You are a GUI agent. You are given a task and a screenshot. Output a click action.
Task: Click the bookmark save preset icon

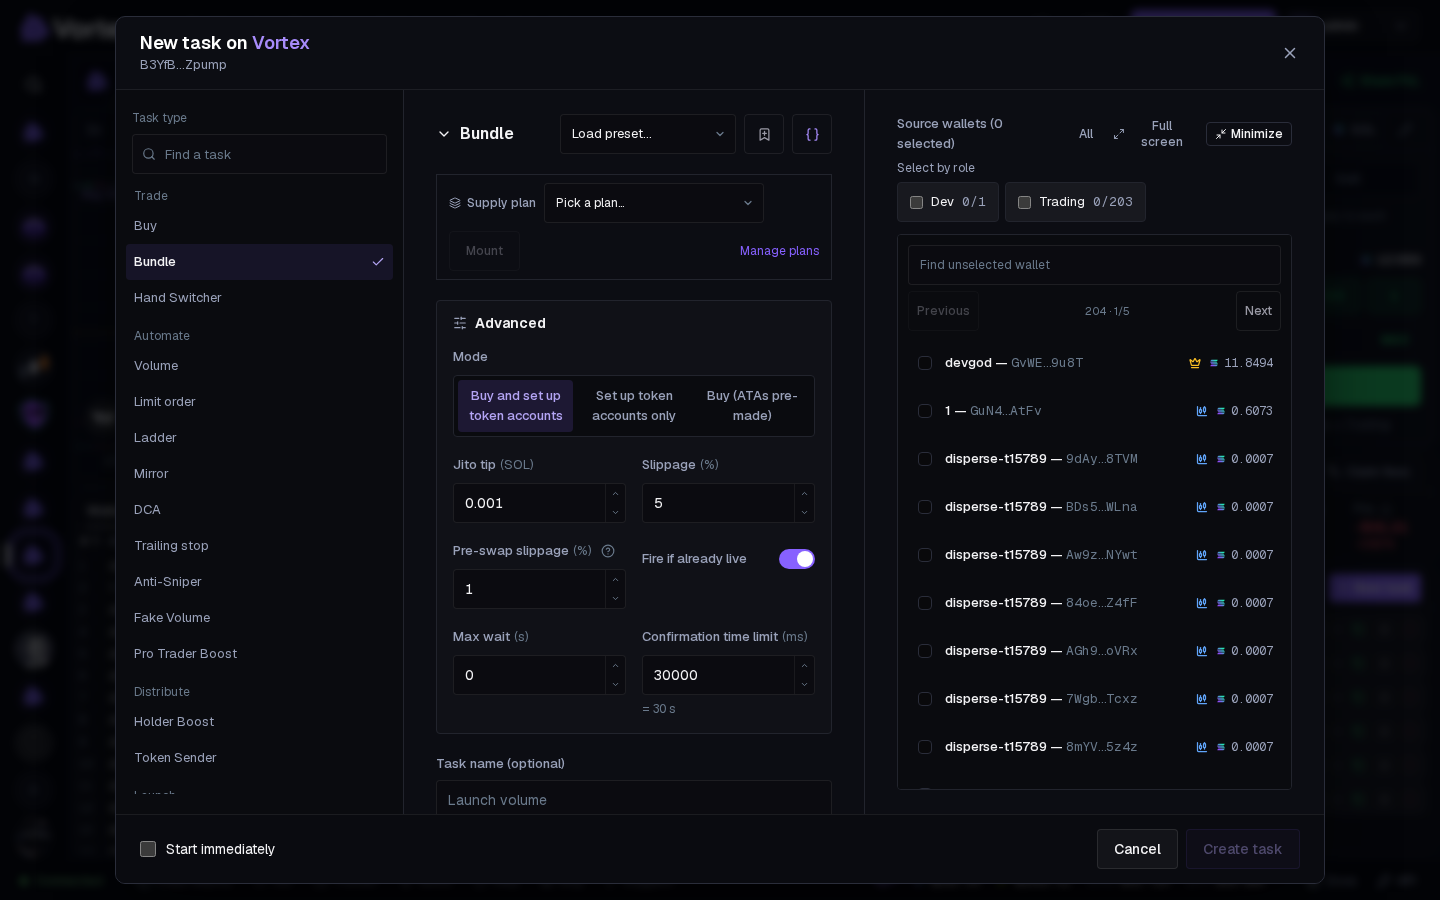pos(764,134)
